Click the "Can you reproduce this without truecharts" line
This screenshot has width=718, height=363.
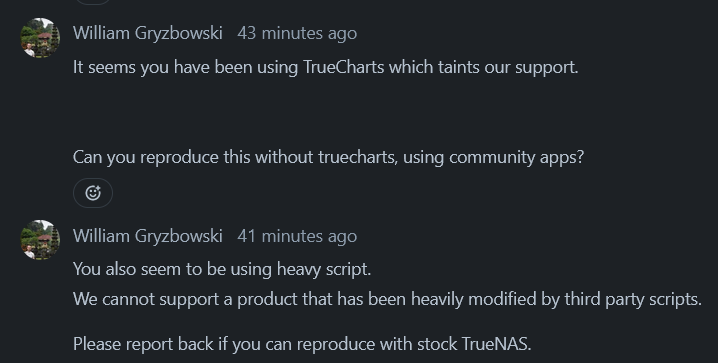click(328, 157)
